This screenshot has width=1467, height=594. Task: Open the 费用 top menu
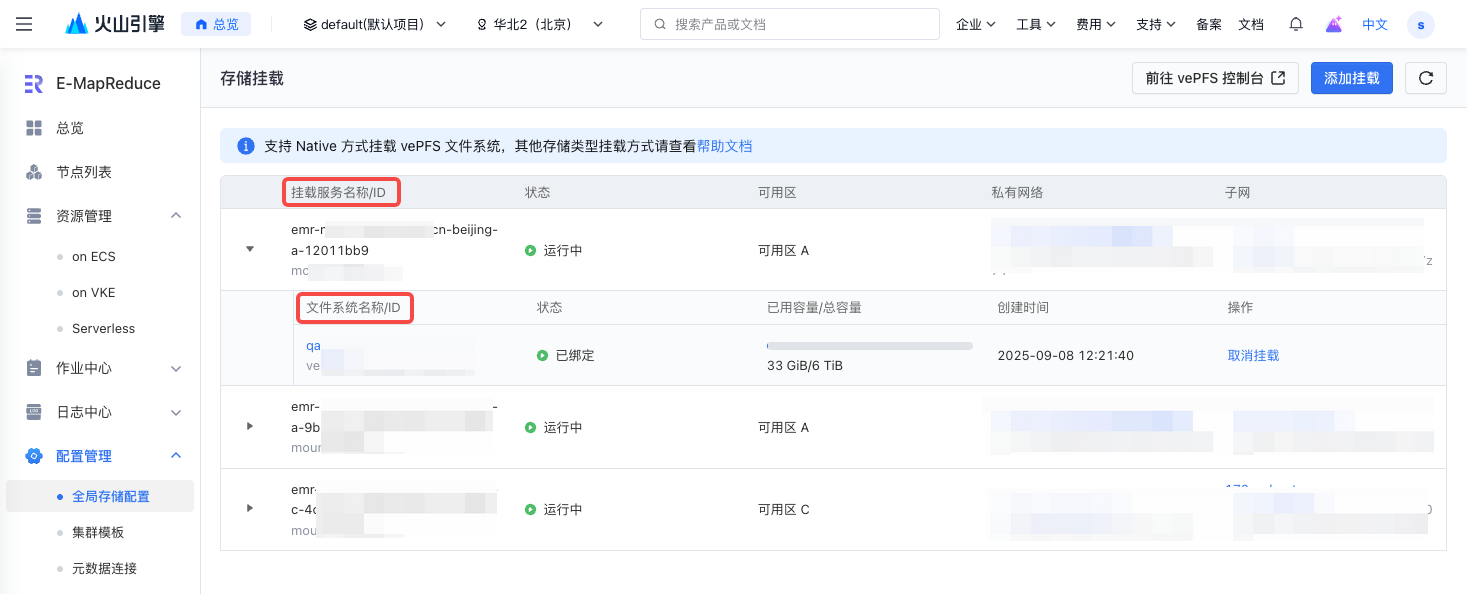[1095, 24]
